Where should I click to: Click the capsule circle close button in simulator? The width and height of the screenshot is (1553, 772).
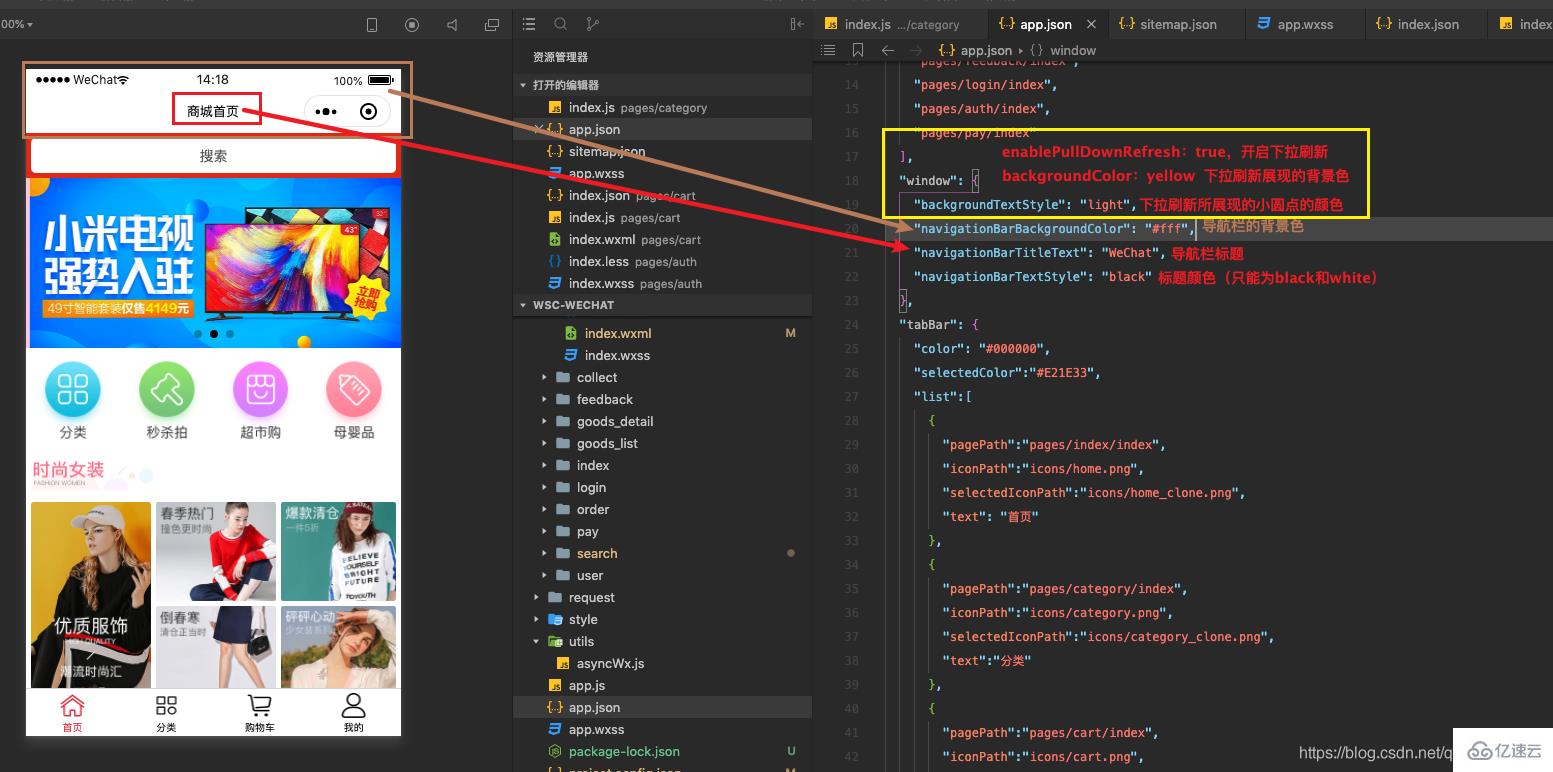click(x=368, y=112)
